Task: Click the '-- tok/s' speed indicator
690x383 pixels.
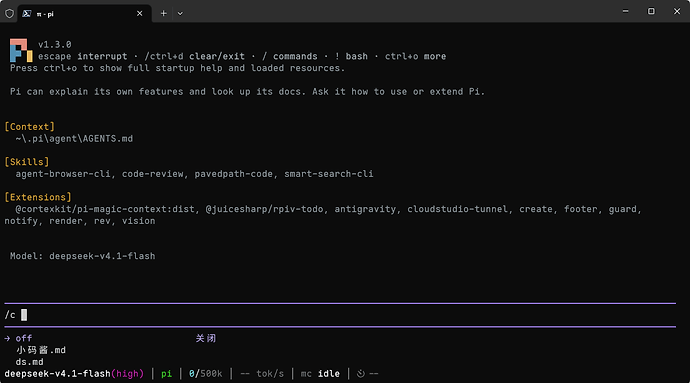Action: (x=262, y=374)
